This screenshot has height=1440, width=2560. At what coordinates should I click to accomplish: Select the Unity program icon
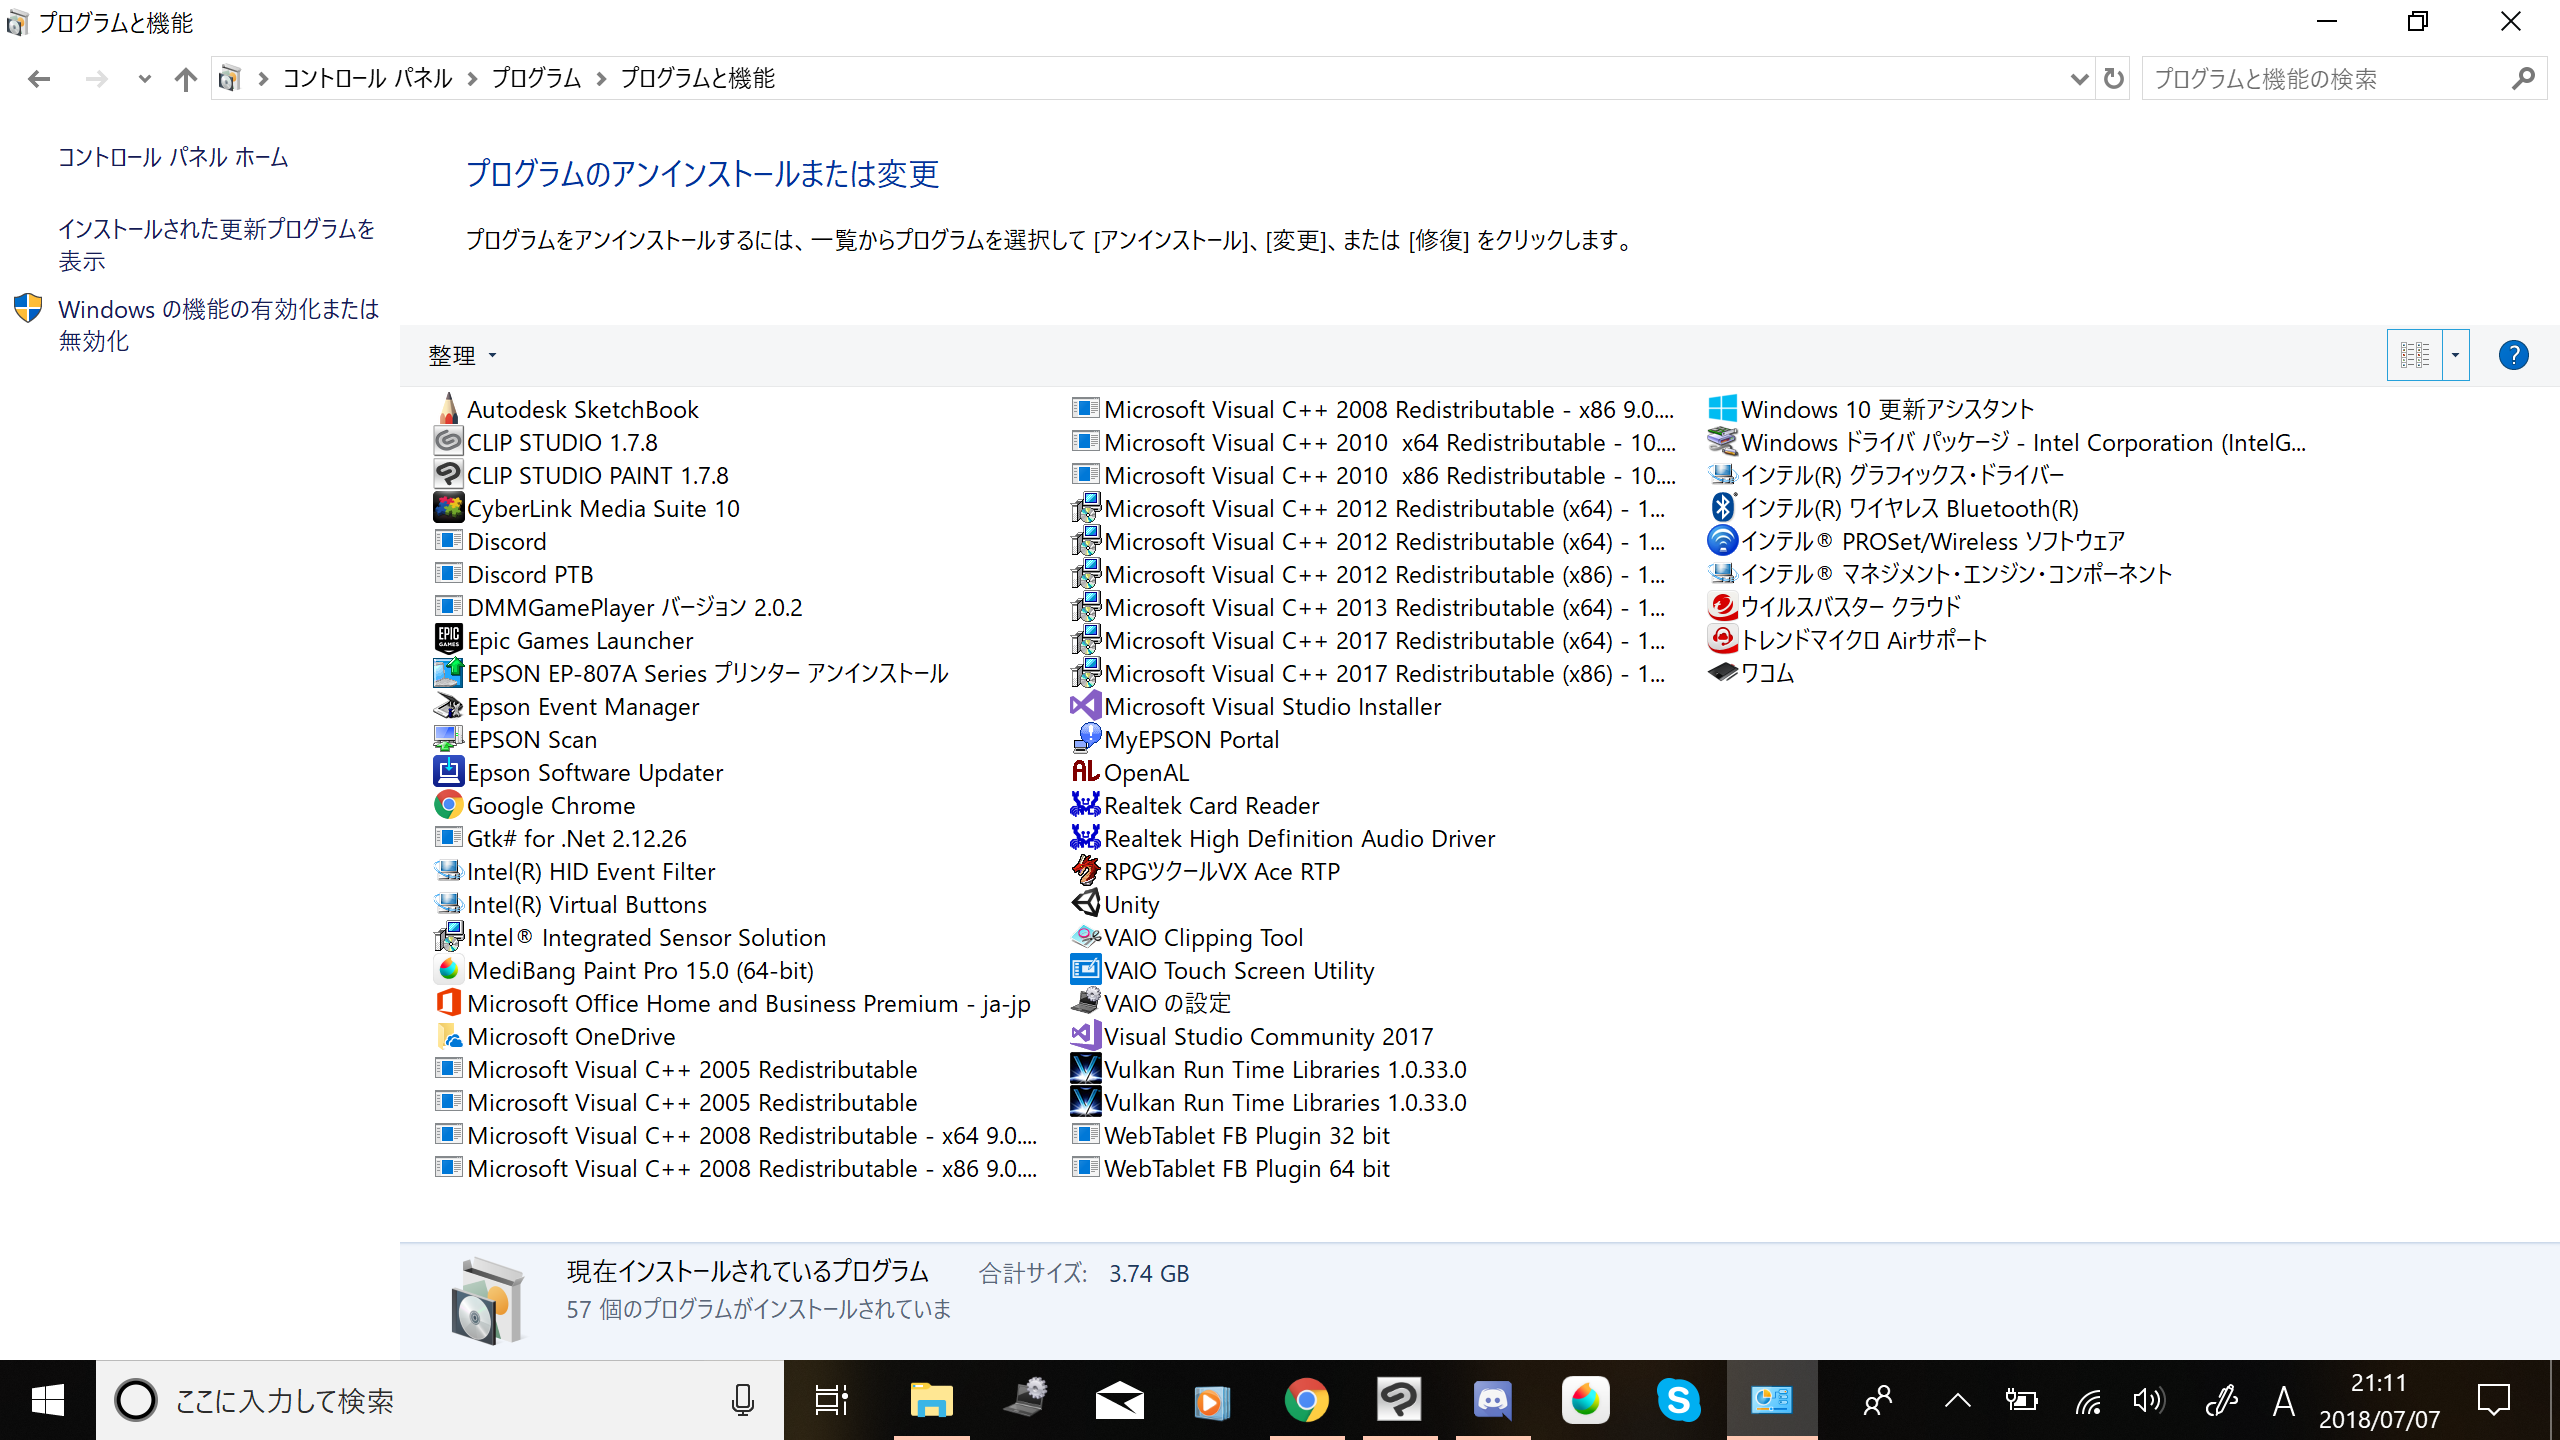click(x=1085, y=904)
